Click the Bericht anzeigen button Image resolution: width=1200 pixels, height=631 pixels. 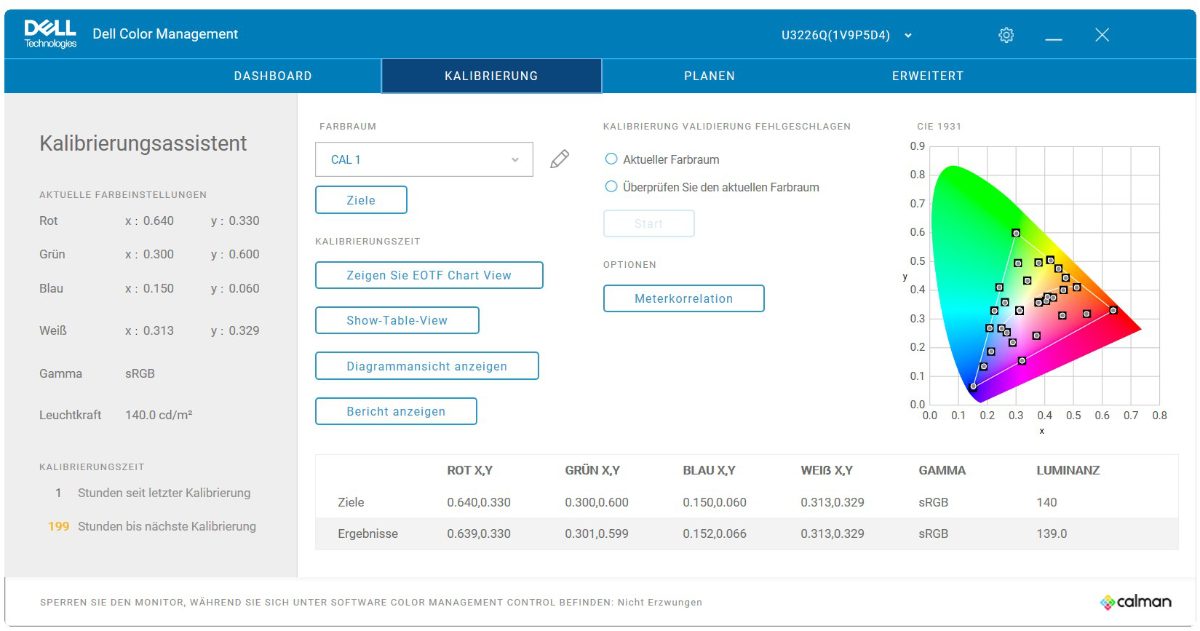click(x=396, y=411)
